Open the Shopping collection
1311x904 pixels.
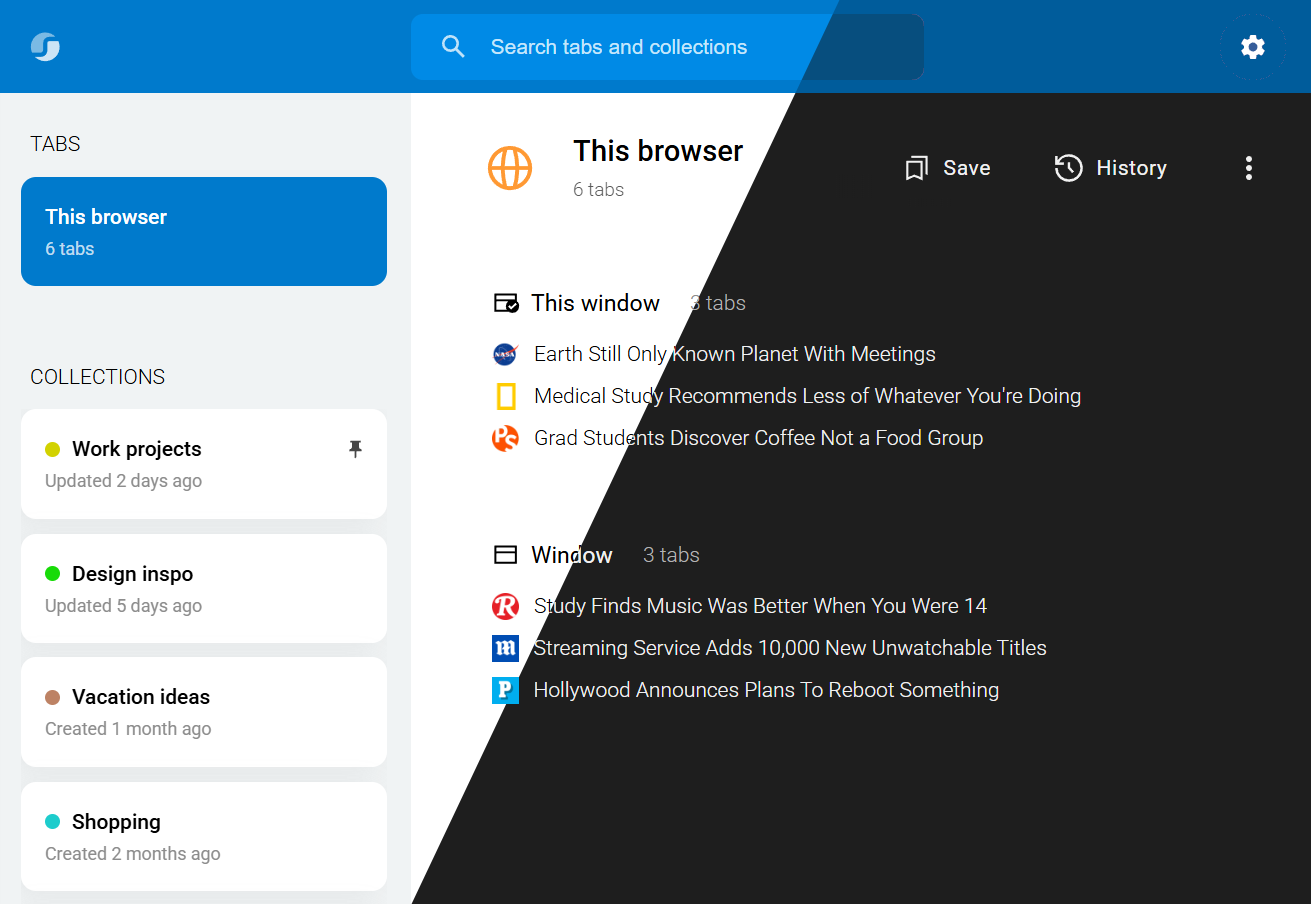[204, 837]
